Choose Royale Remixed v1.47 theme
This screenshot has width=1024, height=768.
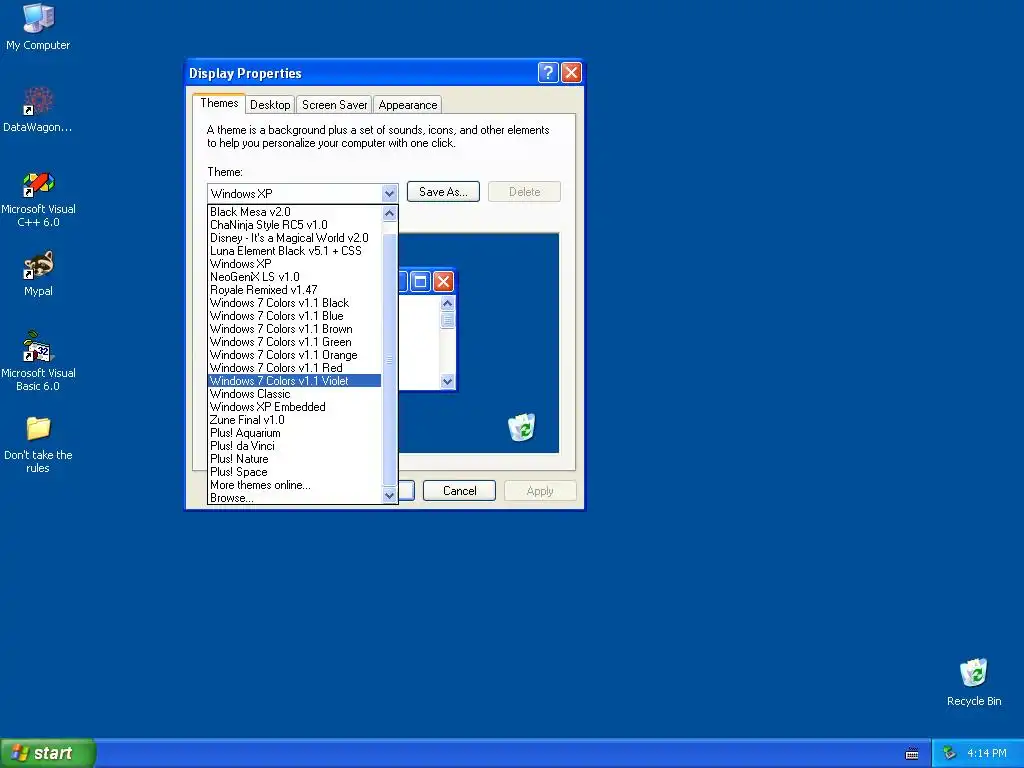(295, 290)
